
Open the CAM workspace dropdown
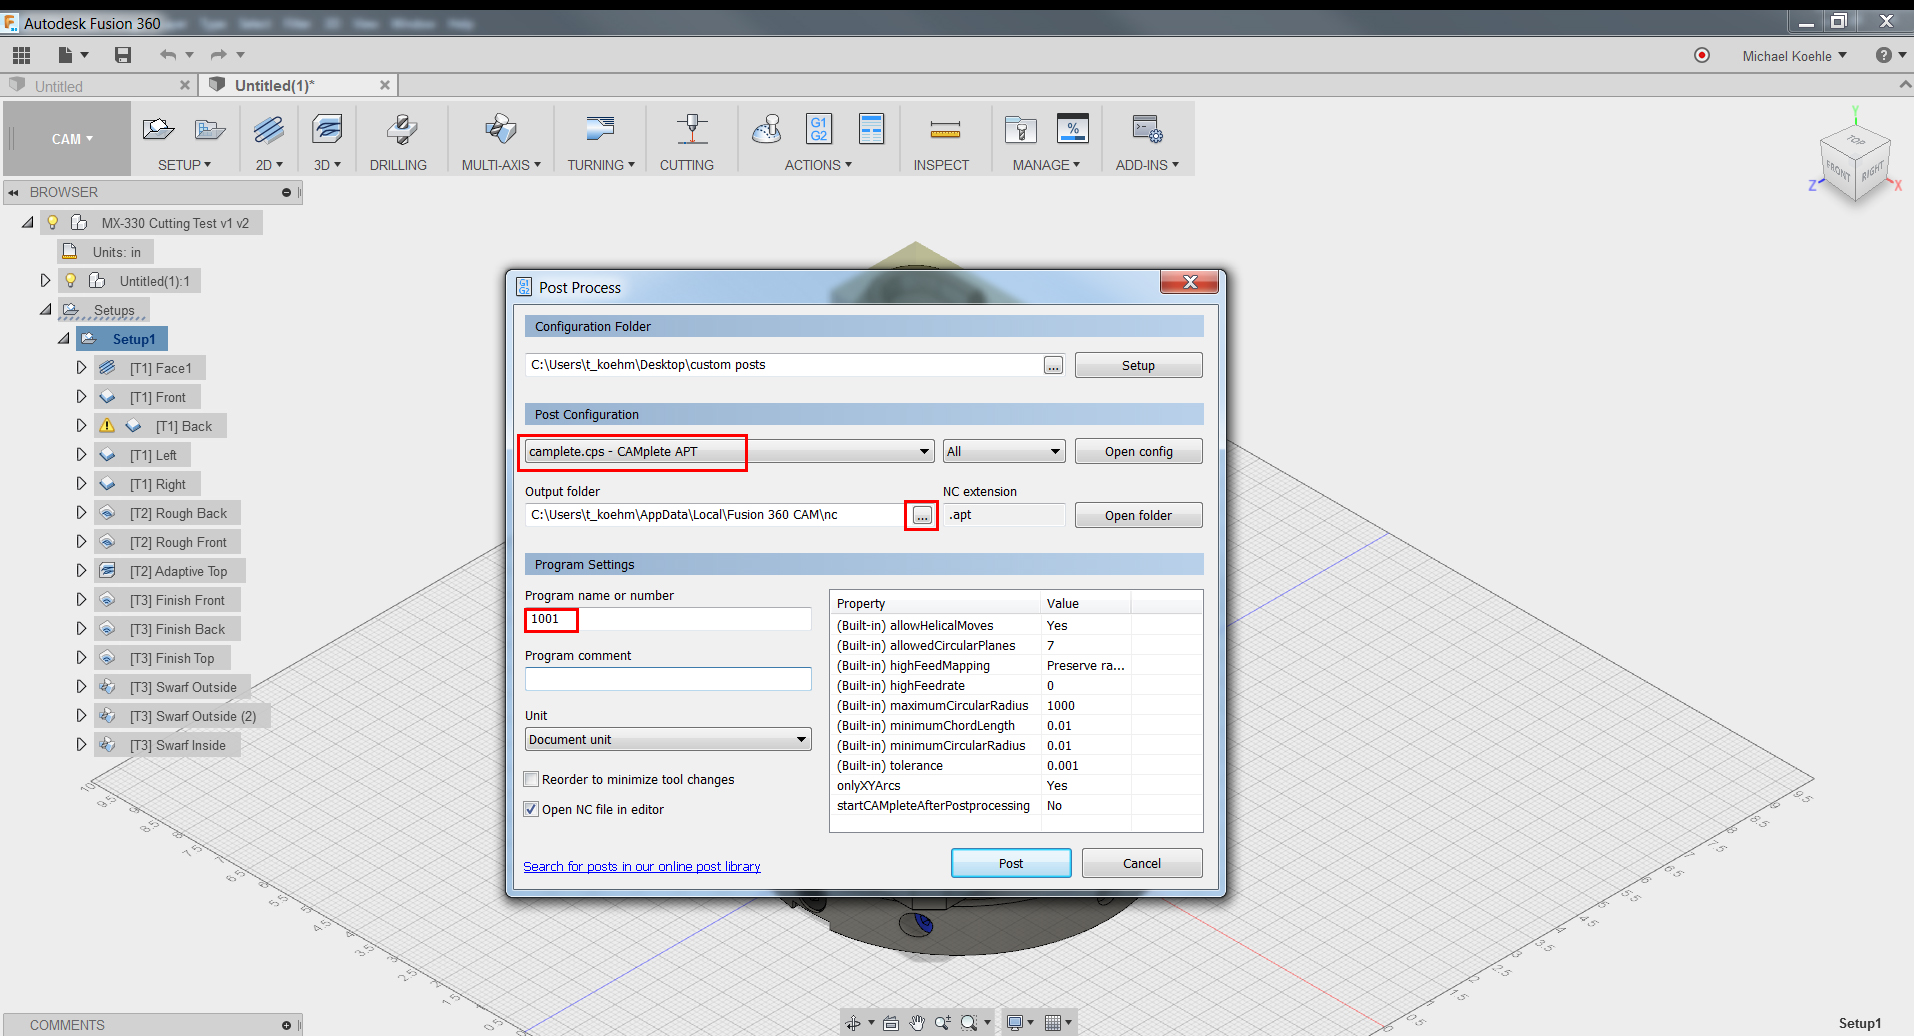coord(72,139)
